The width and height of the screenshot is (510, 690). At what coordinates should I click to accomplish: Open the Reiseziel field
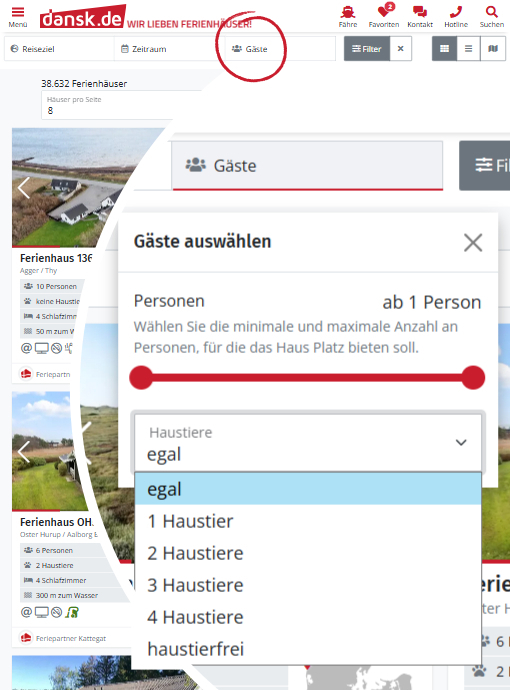[x=59, y=49]
